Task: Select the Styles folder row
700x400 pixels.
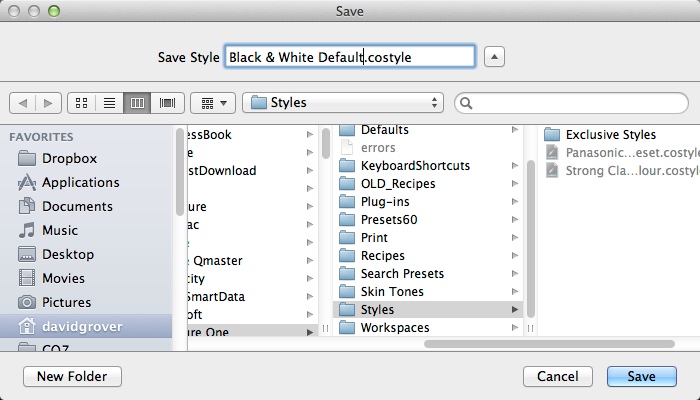Action: tap(428, 309)
